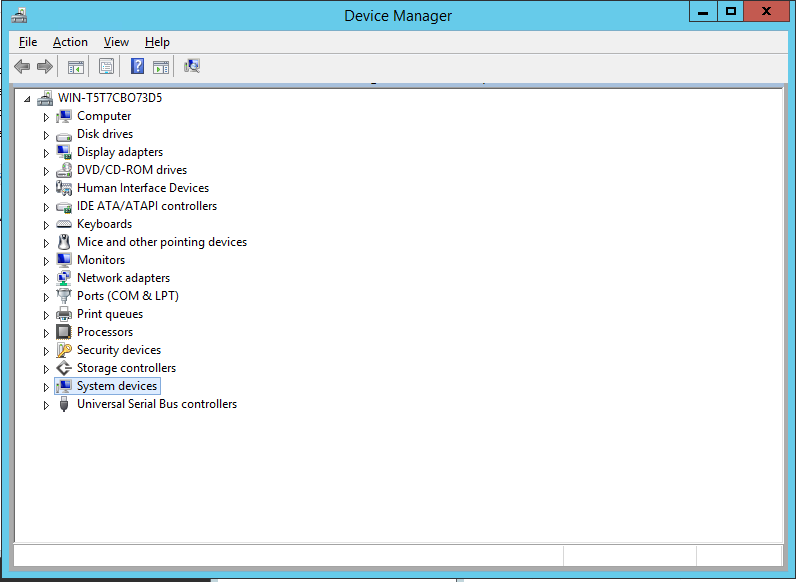The width and height of the screenshot is (796, 582).
Task: Click the Keyboards icon
Action: (64, 224)
